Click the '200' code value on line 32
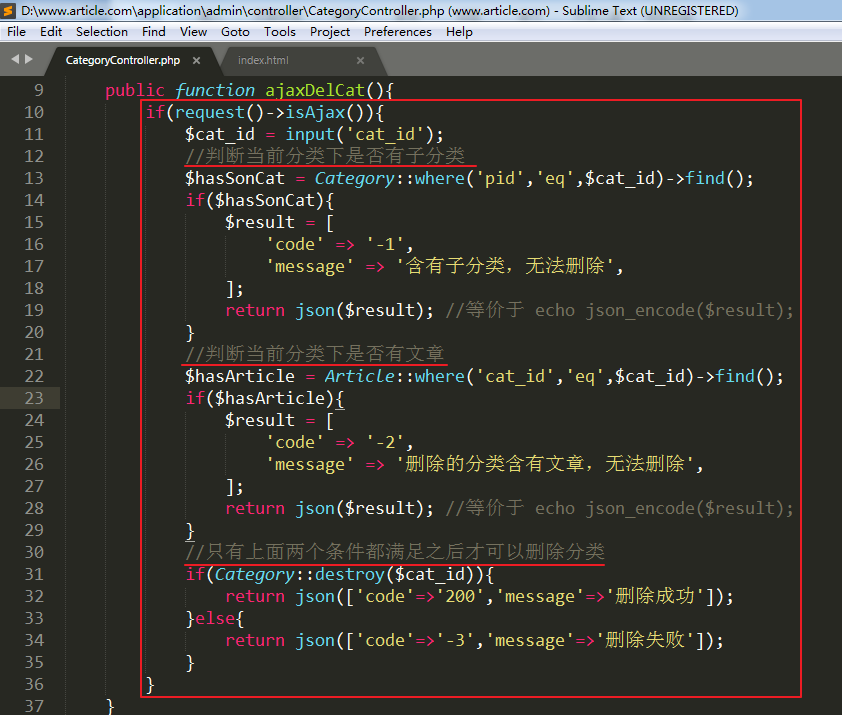The image size is (842, 715). pos(460,597)
